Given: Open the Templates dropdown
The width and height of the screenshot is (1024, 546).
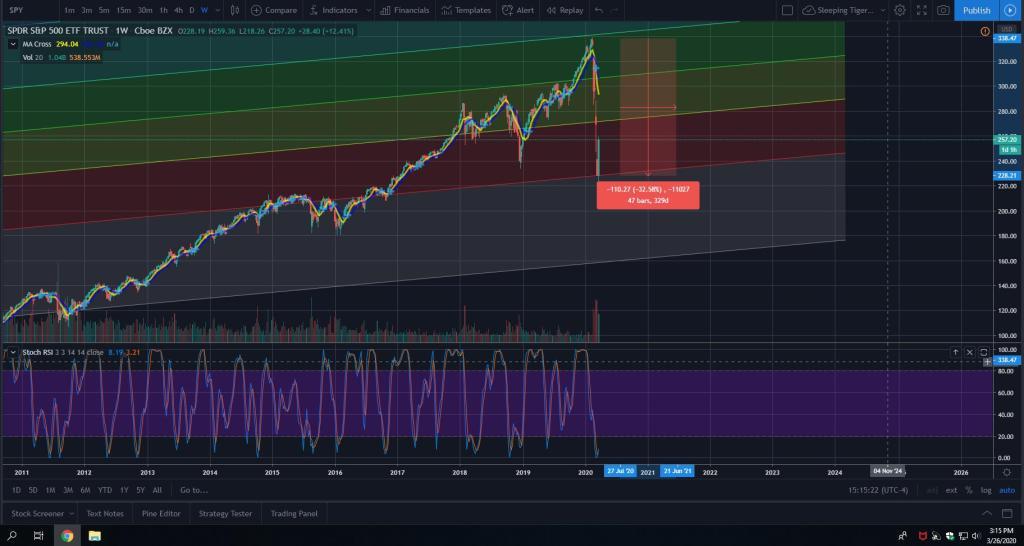Looking at the screenshot, I should tap(466, 10).
